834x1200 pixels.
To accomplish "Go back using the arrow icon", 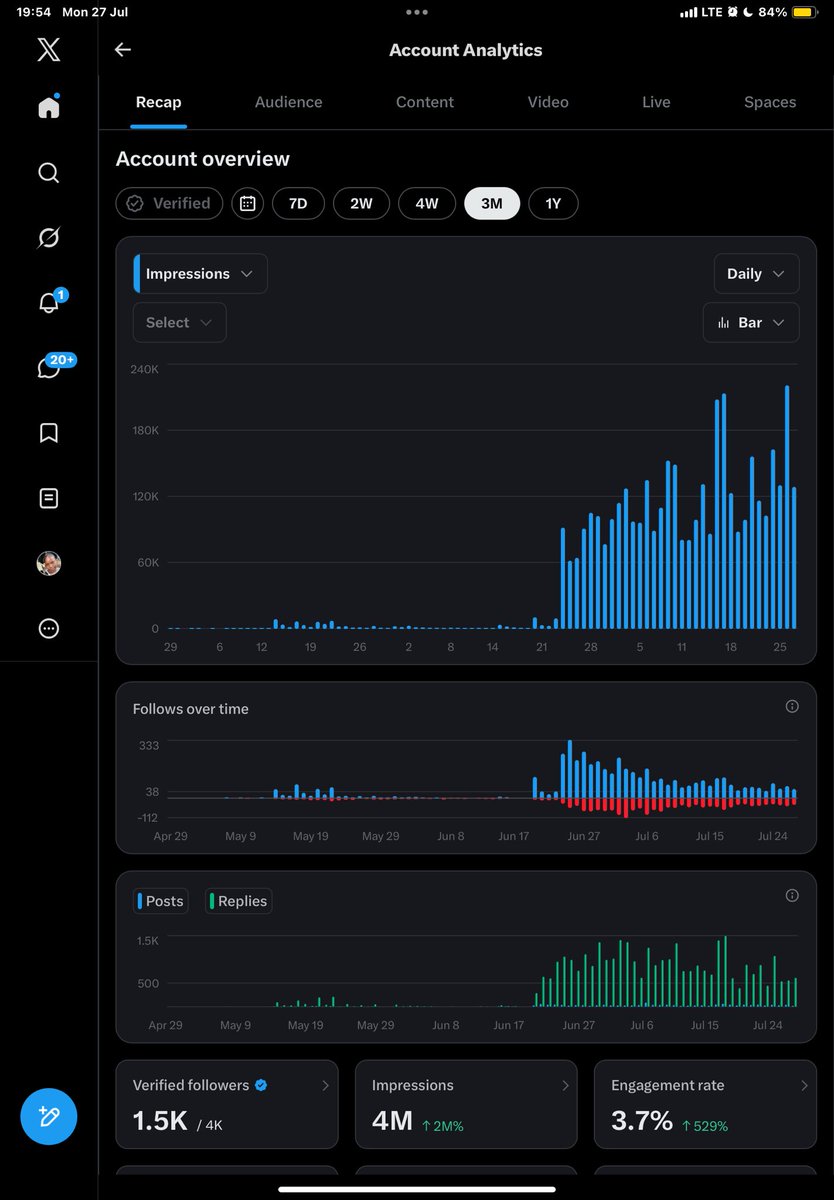I will click(x=123, y=50).
